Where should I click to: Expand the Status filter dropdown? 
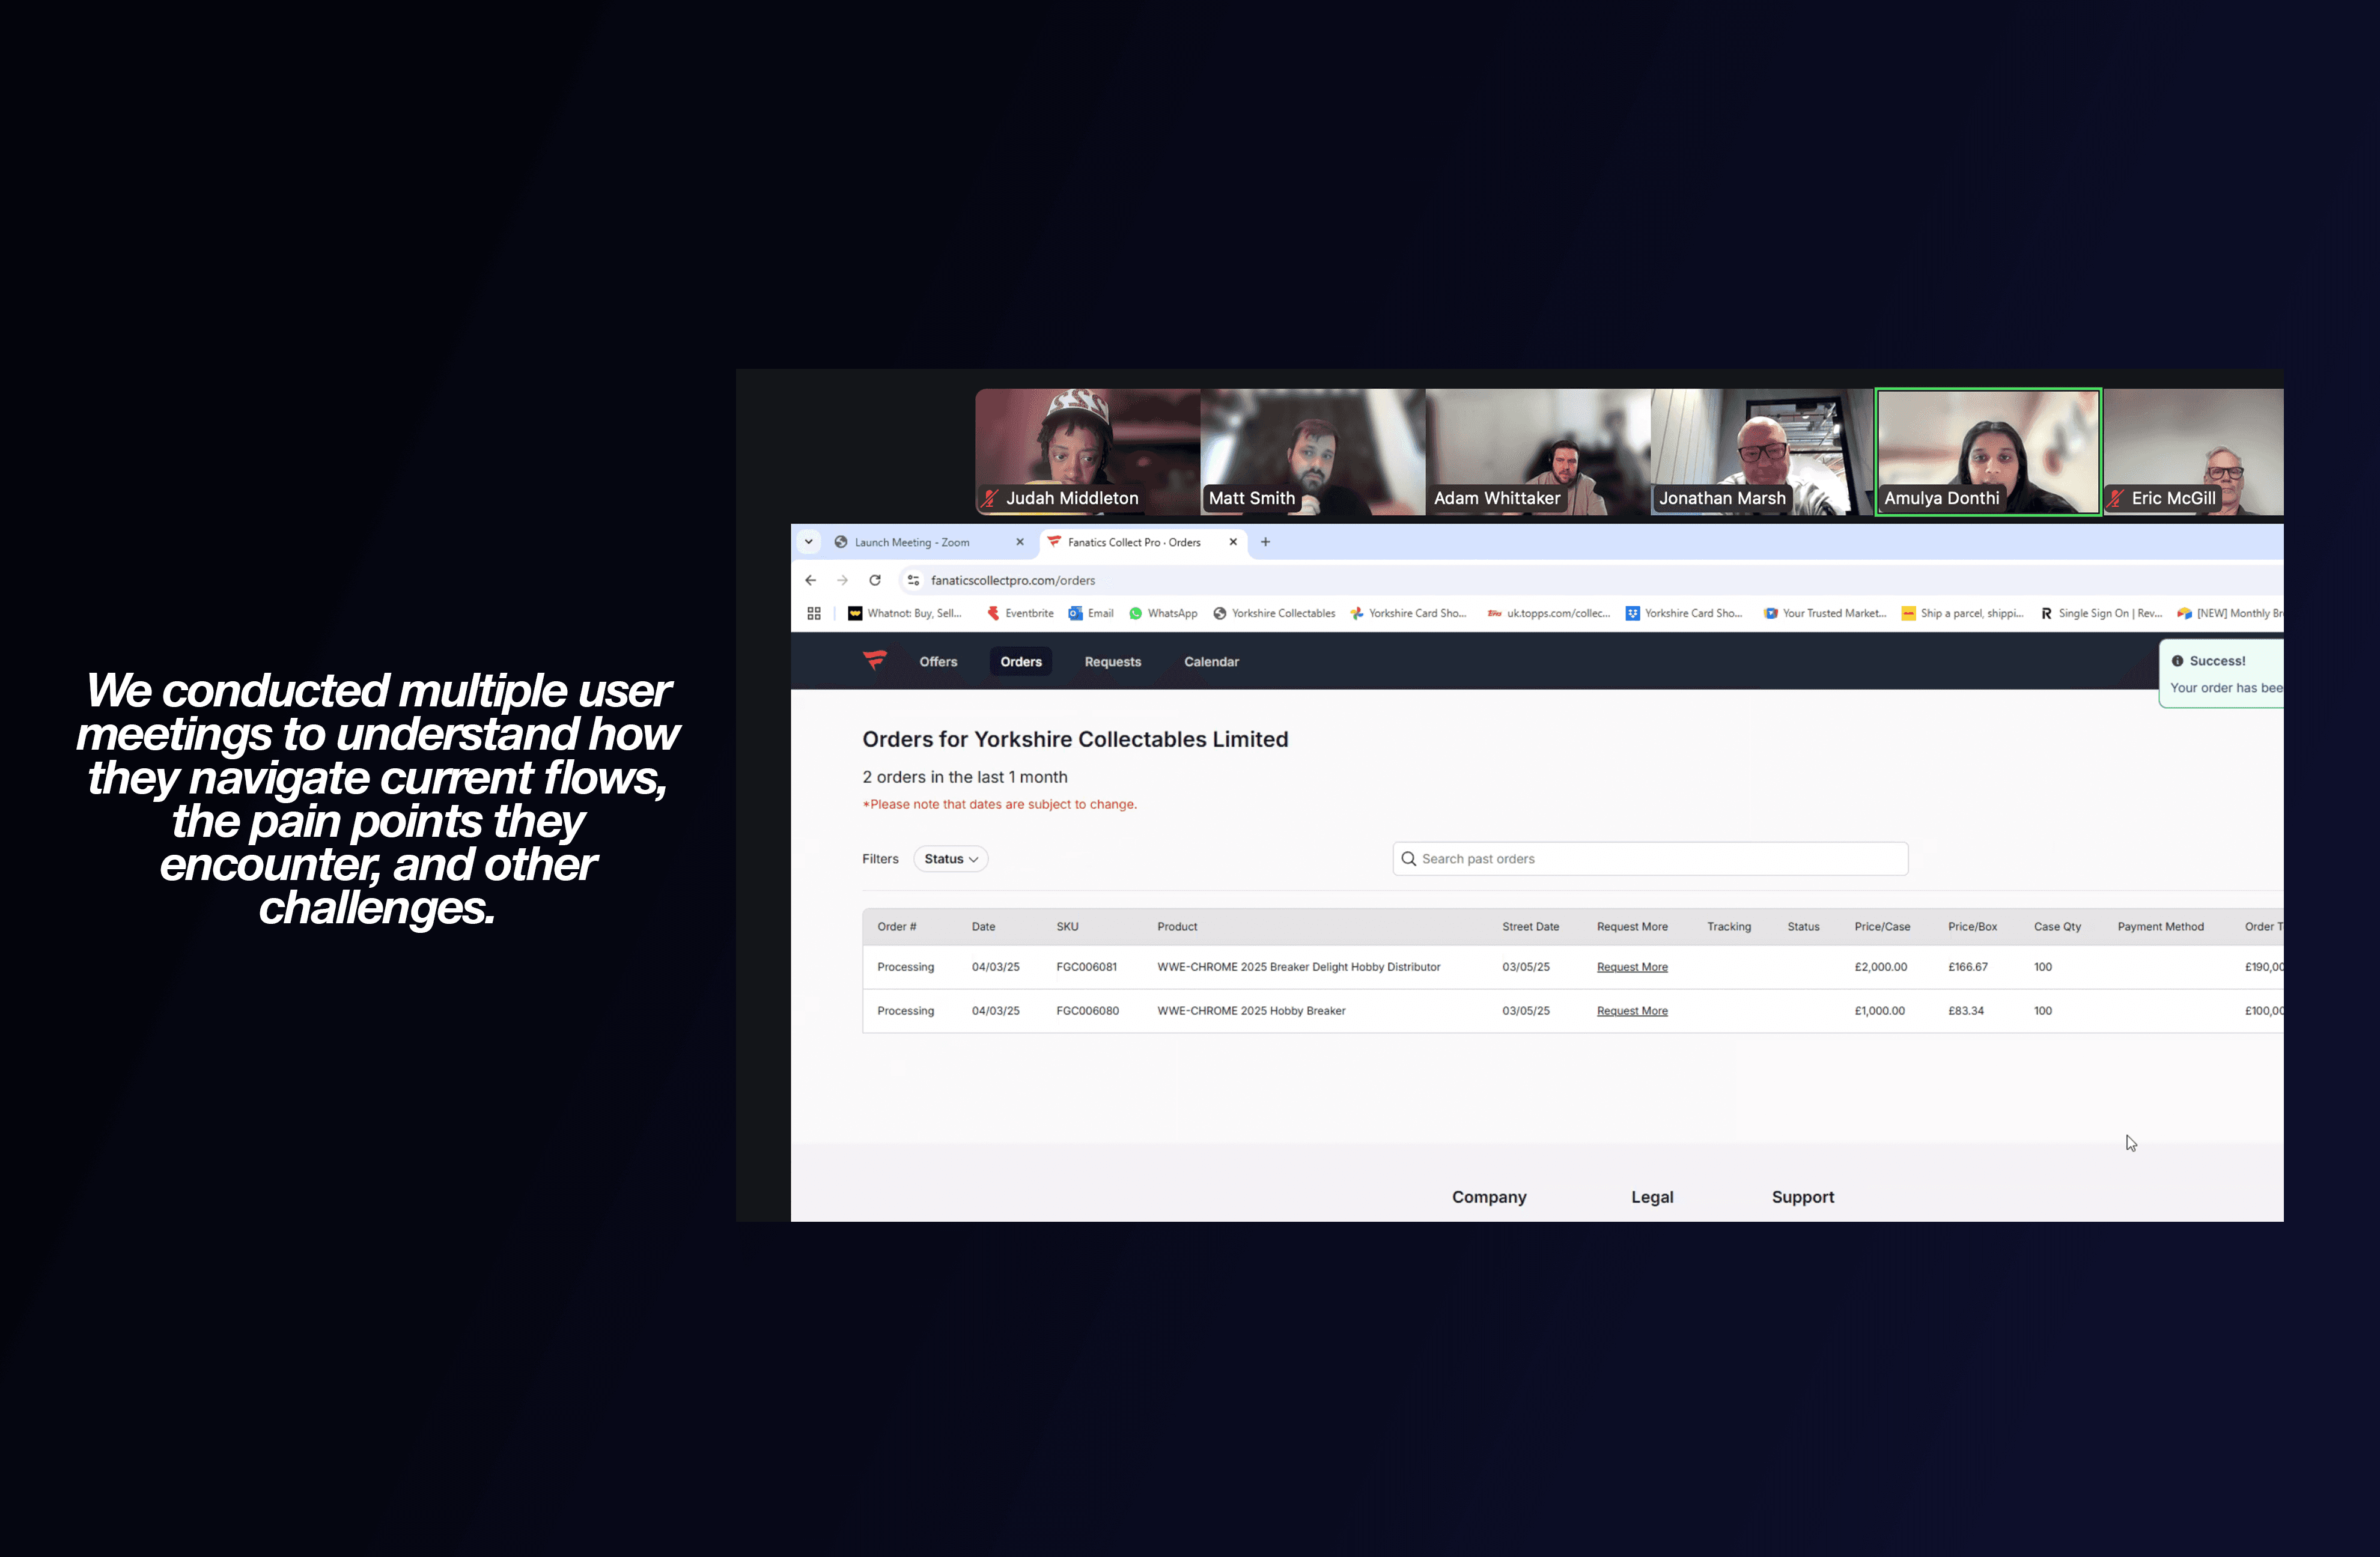coord(950,859)
